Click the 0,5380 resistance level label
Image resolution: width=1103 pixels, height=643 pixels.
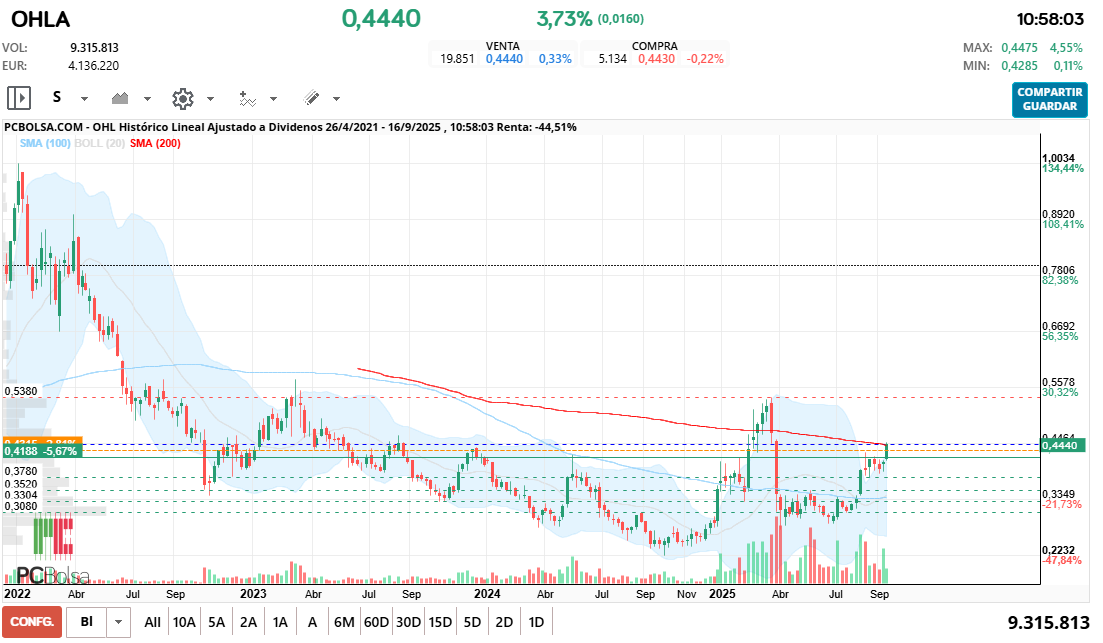[21, 391]
